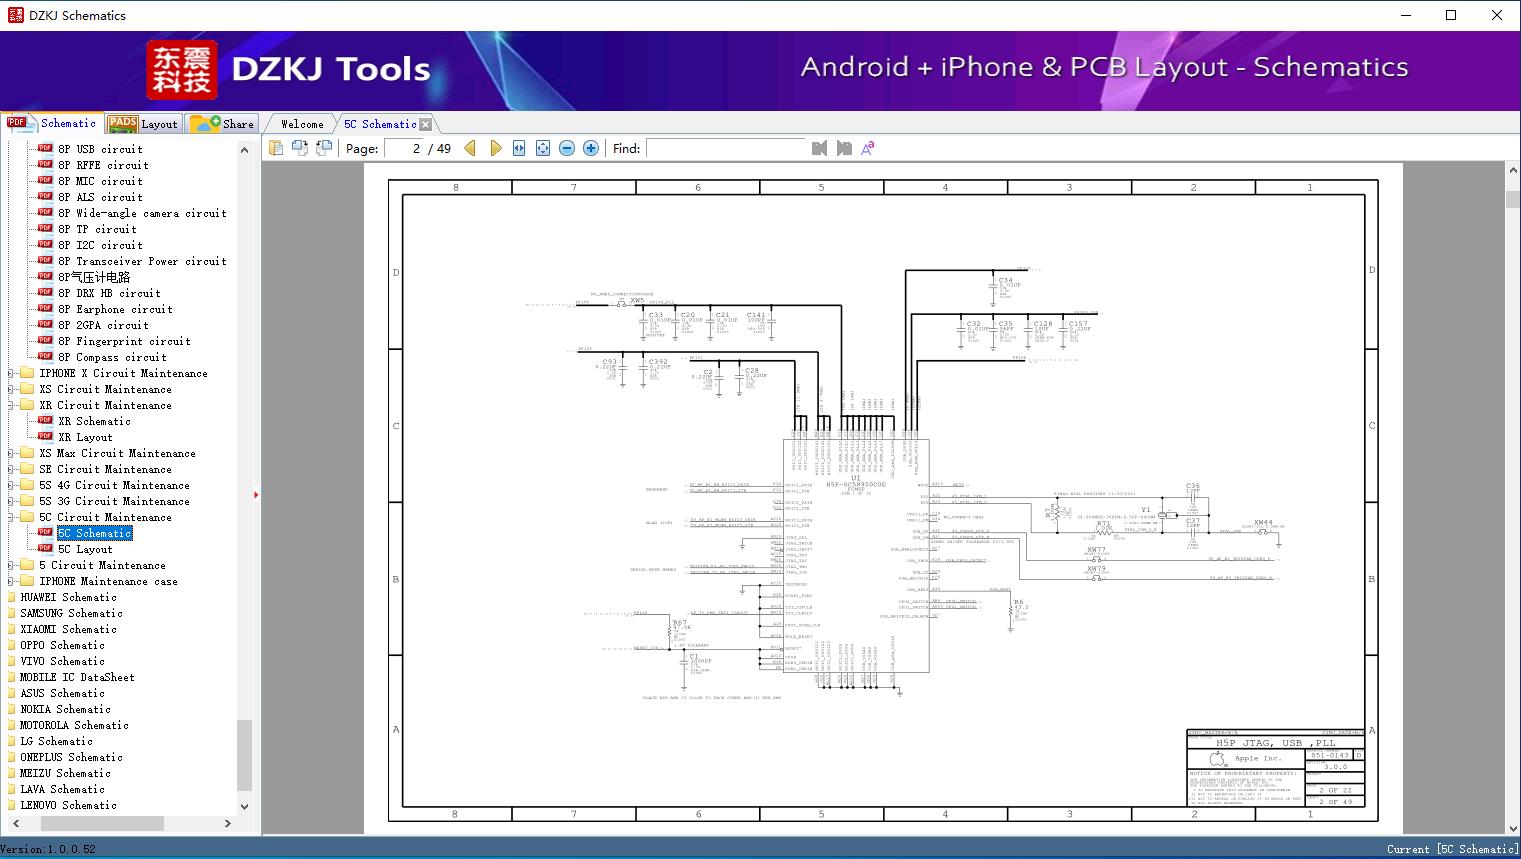
Task: Collapse XR Circuit Maintenance folder
Action: [x=11, y=405]
